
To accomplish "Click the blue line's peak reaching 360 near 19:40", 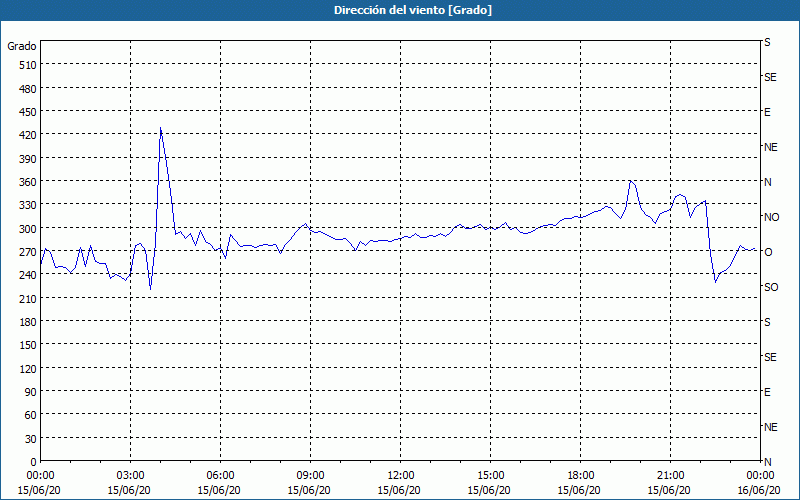I will tap(631, 181).
